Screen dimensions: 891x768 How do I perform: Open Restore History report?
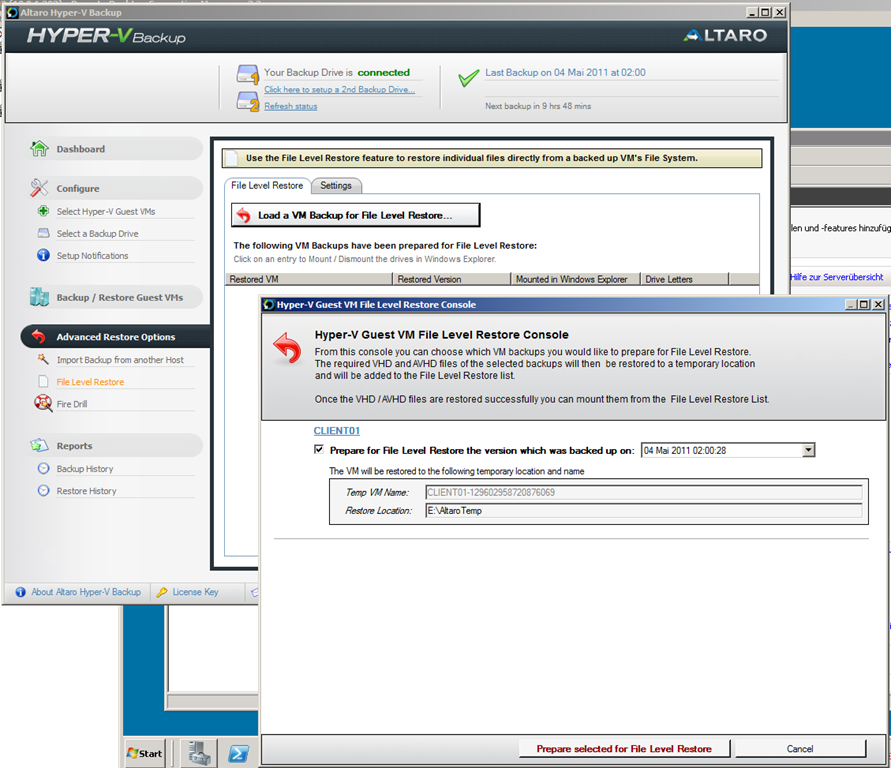point(86,491)
